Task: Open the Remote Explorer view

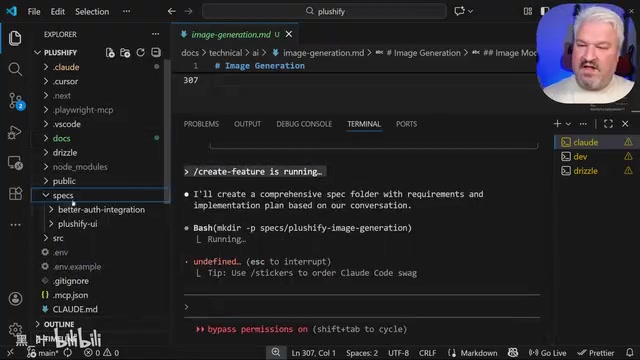Action: coord(15,163)
